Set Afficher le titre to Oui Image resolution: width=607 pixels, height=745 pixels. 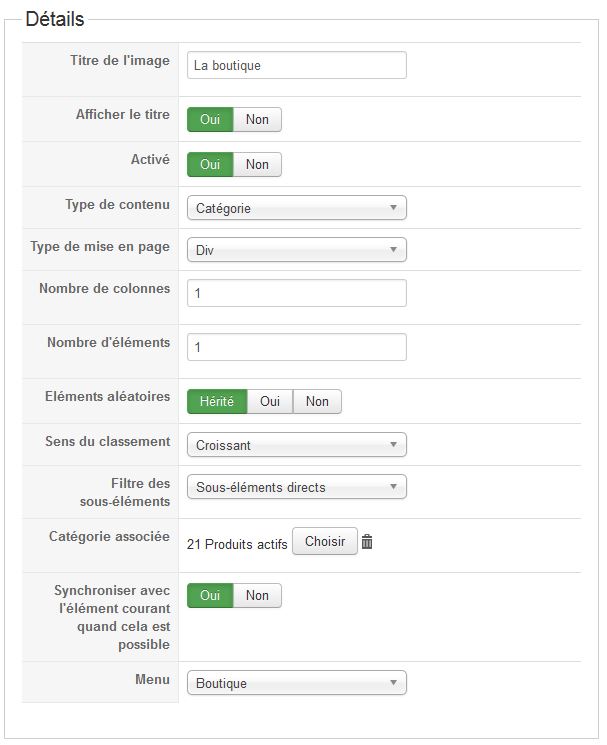pyautogui.click(x=210, y=119)
